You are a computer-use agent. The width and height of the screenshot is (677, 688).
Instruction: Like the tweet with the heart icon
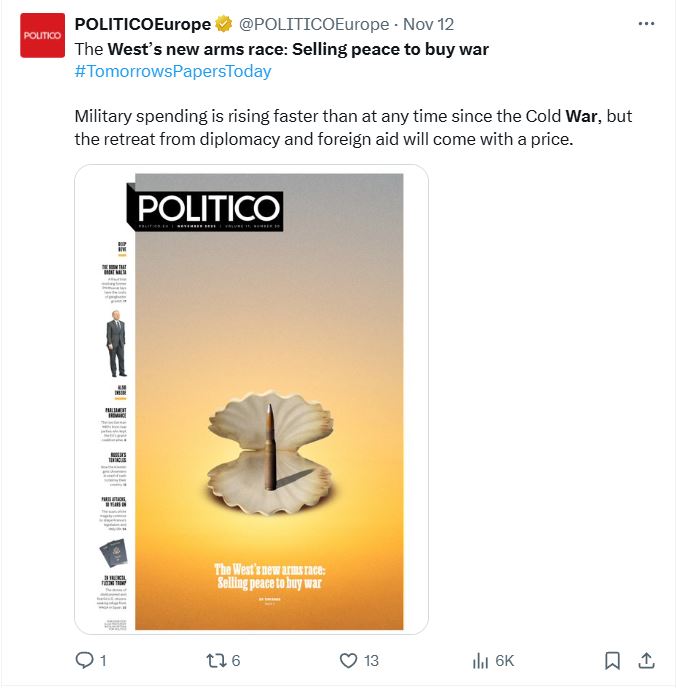click(x=348, y=660)
